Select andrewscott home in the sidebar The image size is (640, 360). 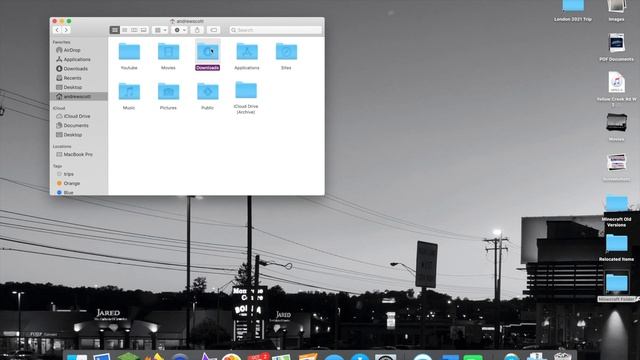point(79,96)
